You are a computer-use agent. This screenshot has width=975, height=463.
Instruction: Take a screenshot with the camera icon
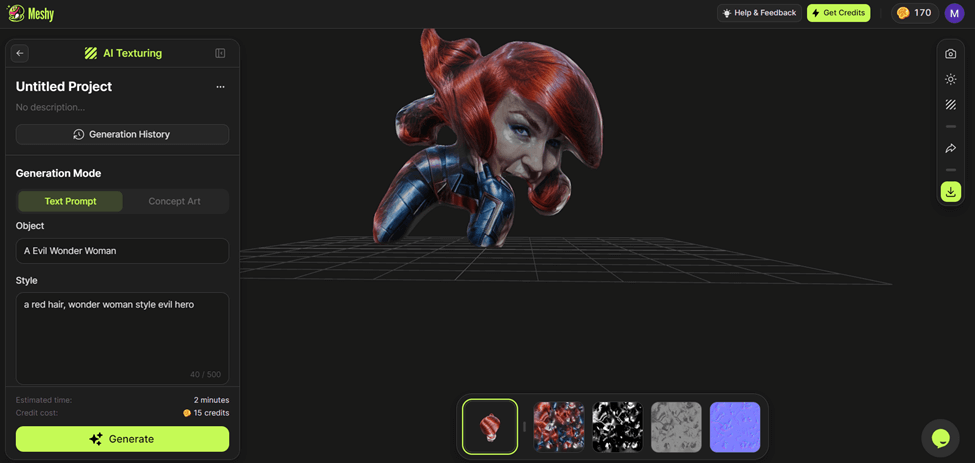tap(950, 54)
